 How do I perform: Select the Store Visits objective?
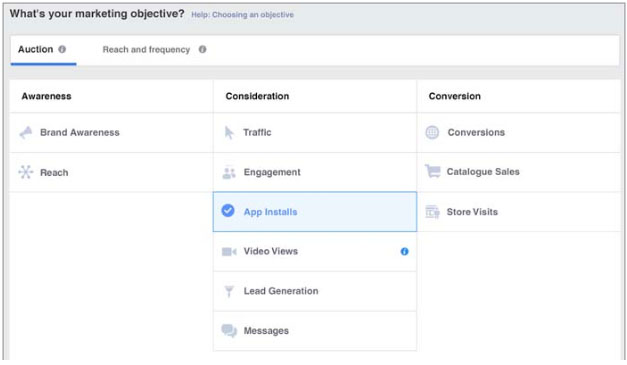(x=519, y=211)
